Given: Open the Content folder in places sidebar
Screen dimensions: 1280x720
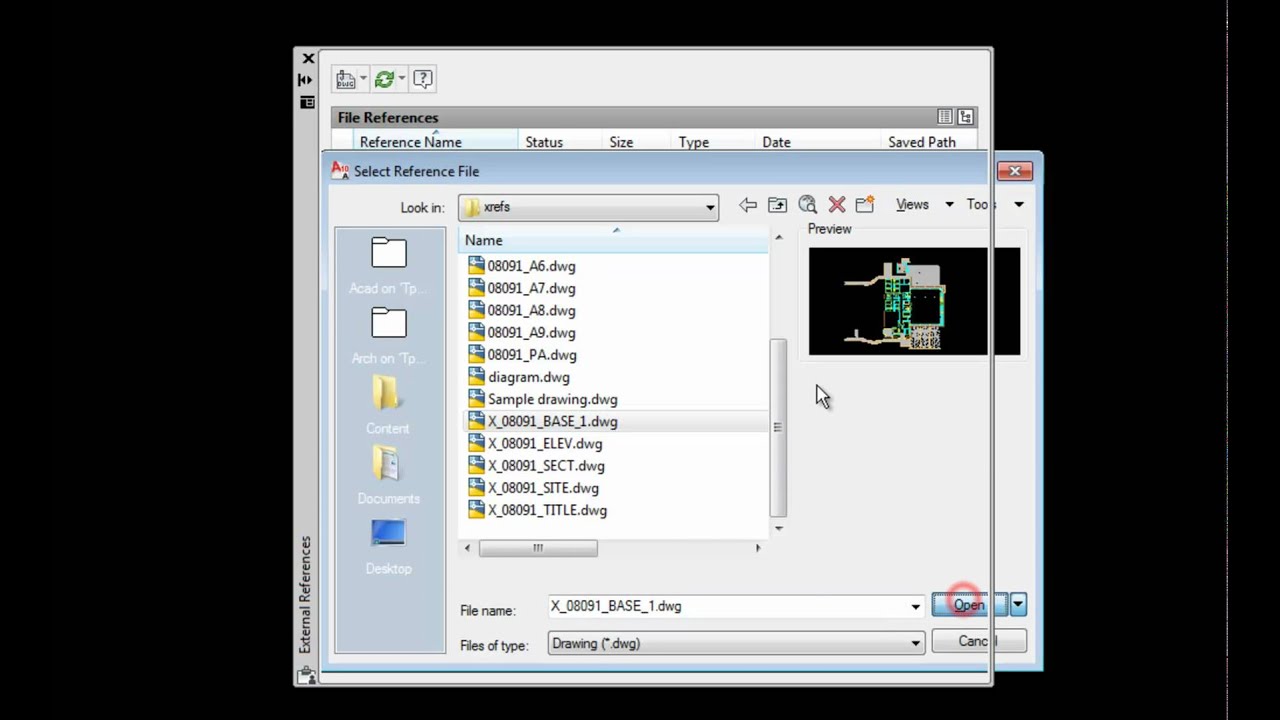Looking at the screenshot, I should click(x=388, y=406).
